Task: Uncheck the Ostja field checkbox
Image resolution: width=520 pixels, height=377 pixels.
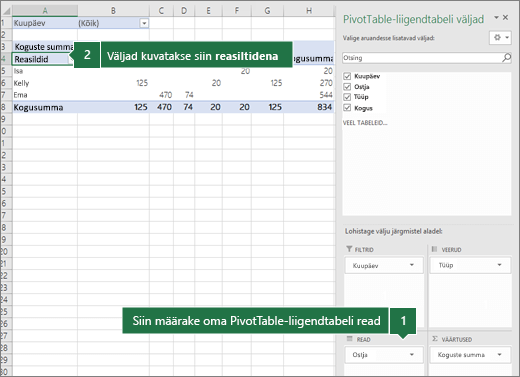Action: [x=347, y=87]
